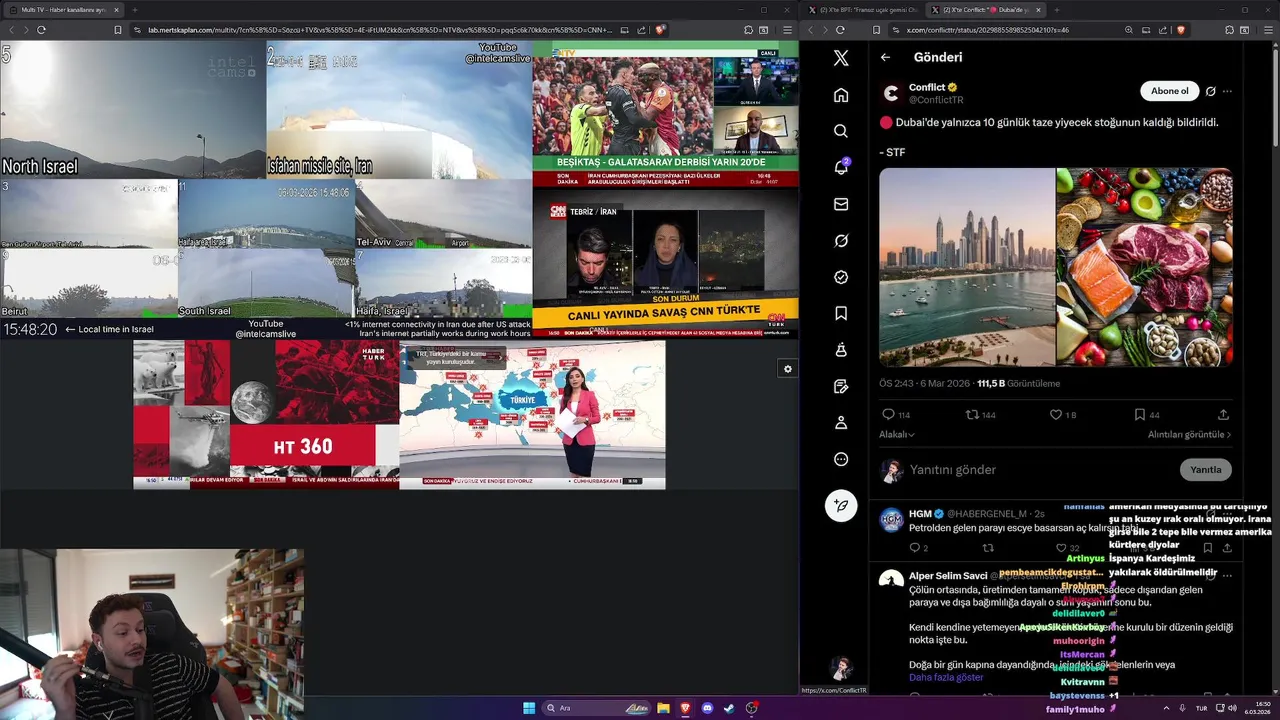Click Brave Shields icon in X window
Viewport: 1280px width, 720px height.
click(x=1181, y=30)
